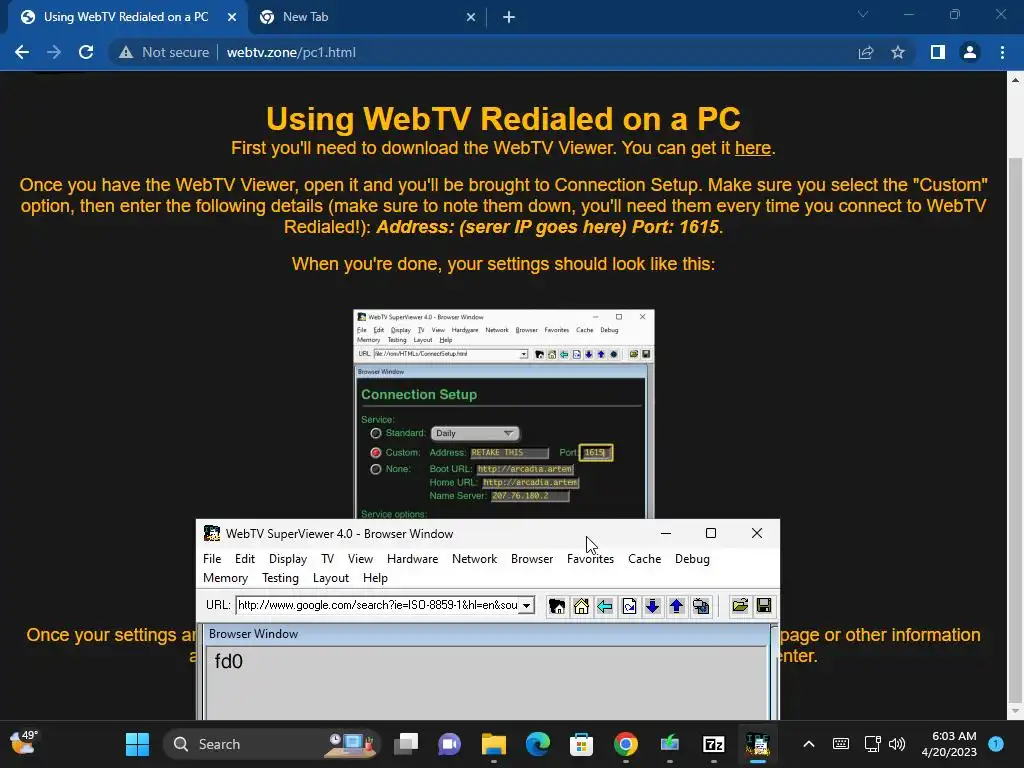Open the View menu in SuperViewer
This screenshot has height=768, width=1024.
(x=360, y=559)
